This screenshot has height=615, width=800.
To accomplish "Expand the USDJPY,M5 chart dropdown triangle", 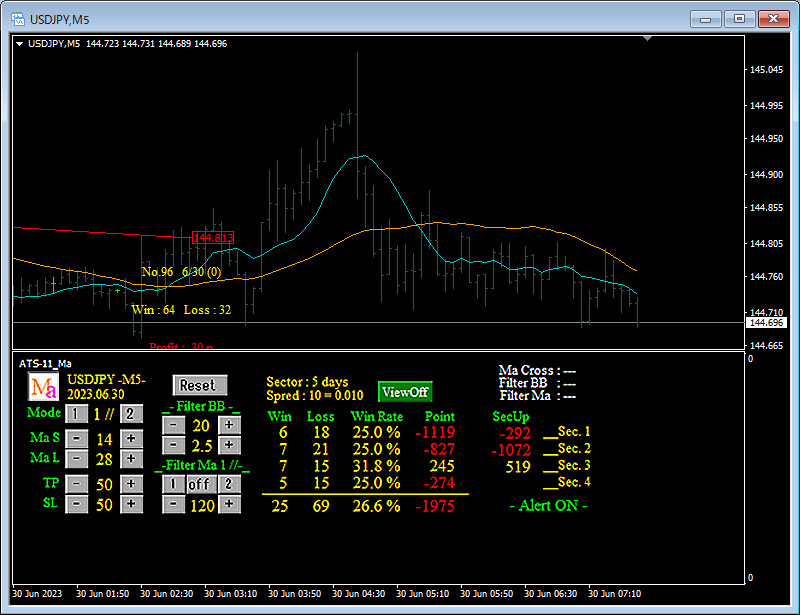I will pos(19,44).
